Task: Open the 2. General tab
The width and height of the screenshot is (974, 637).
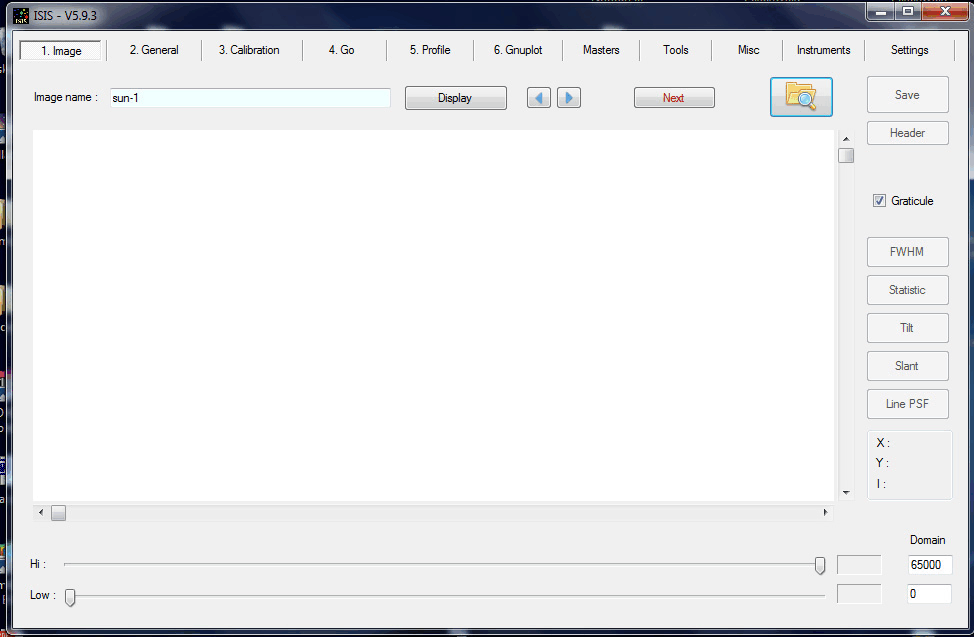Action: point(153,50)
